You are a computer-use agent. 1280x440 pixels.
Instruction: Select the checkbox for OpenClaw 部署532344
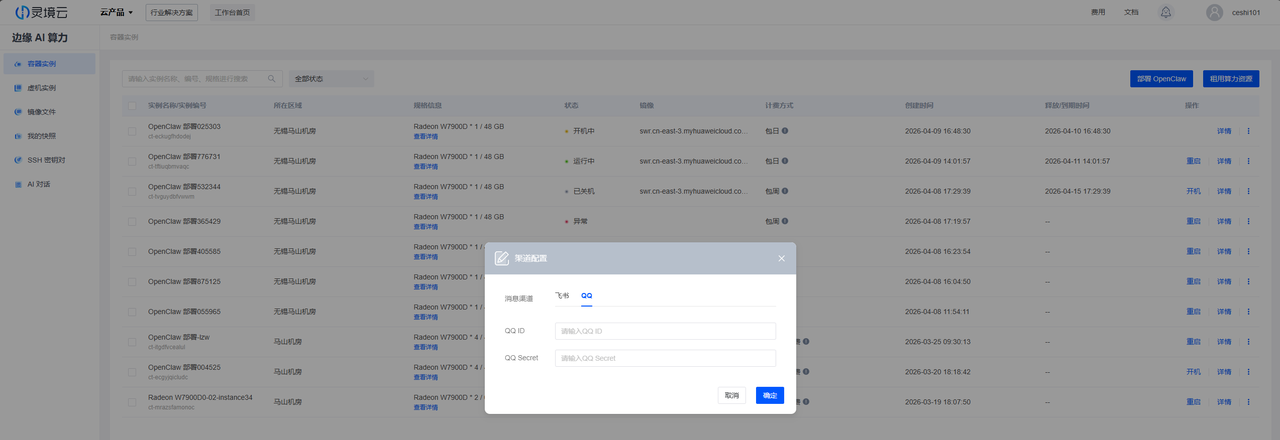(x=132, y=191)
